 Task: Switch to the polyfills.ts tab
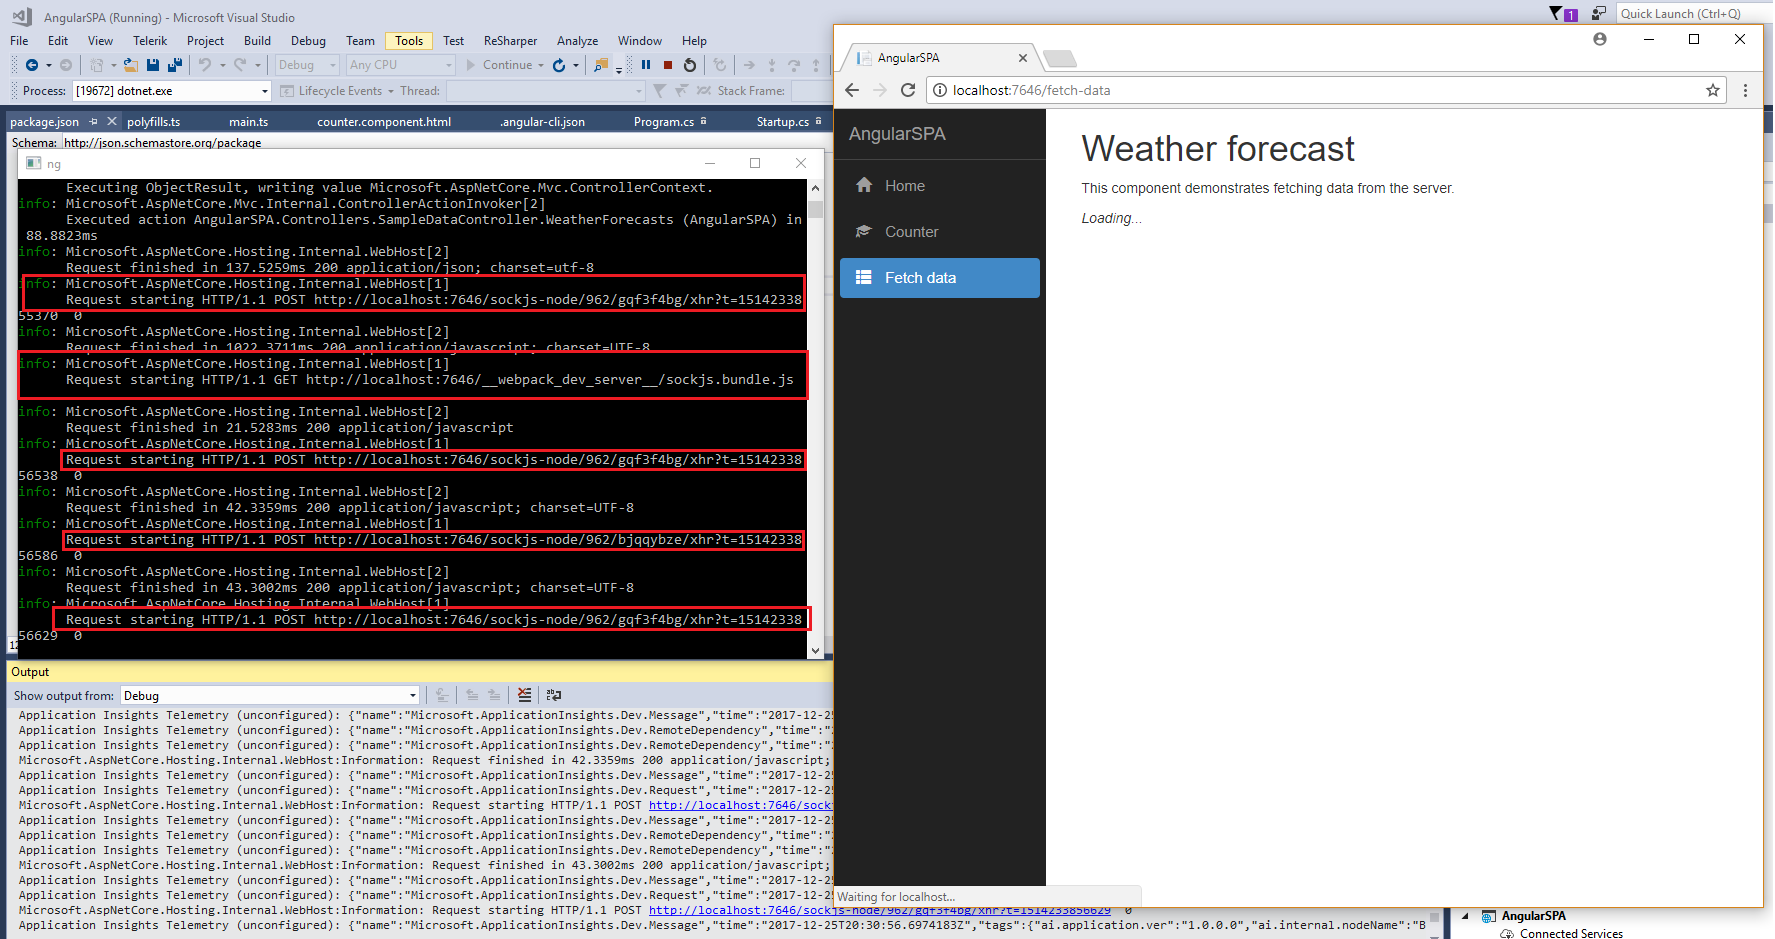coord(153,122)
